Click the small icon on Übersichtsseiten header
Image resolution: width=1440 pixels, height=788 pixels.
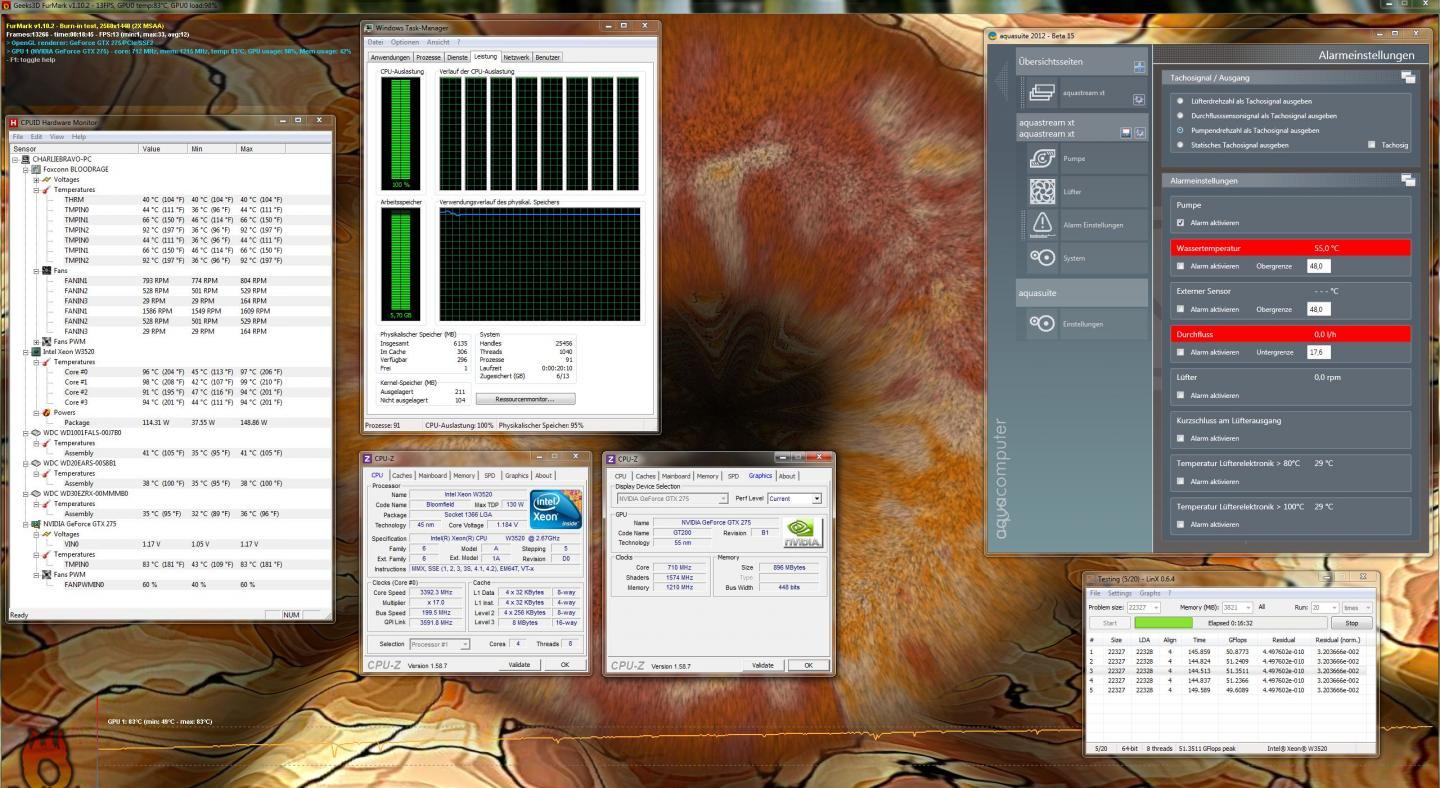tap(1139, 66)
